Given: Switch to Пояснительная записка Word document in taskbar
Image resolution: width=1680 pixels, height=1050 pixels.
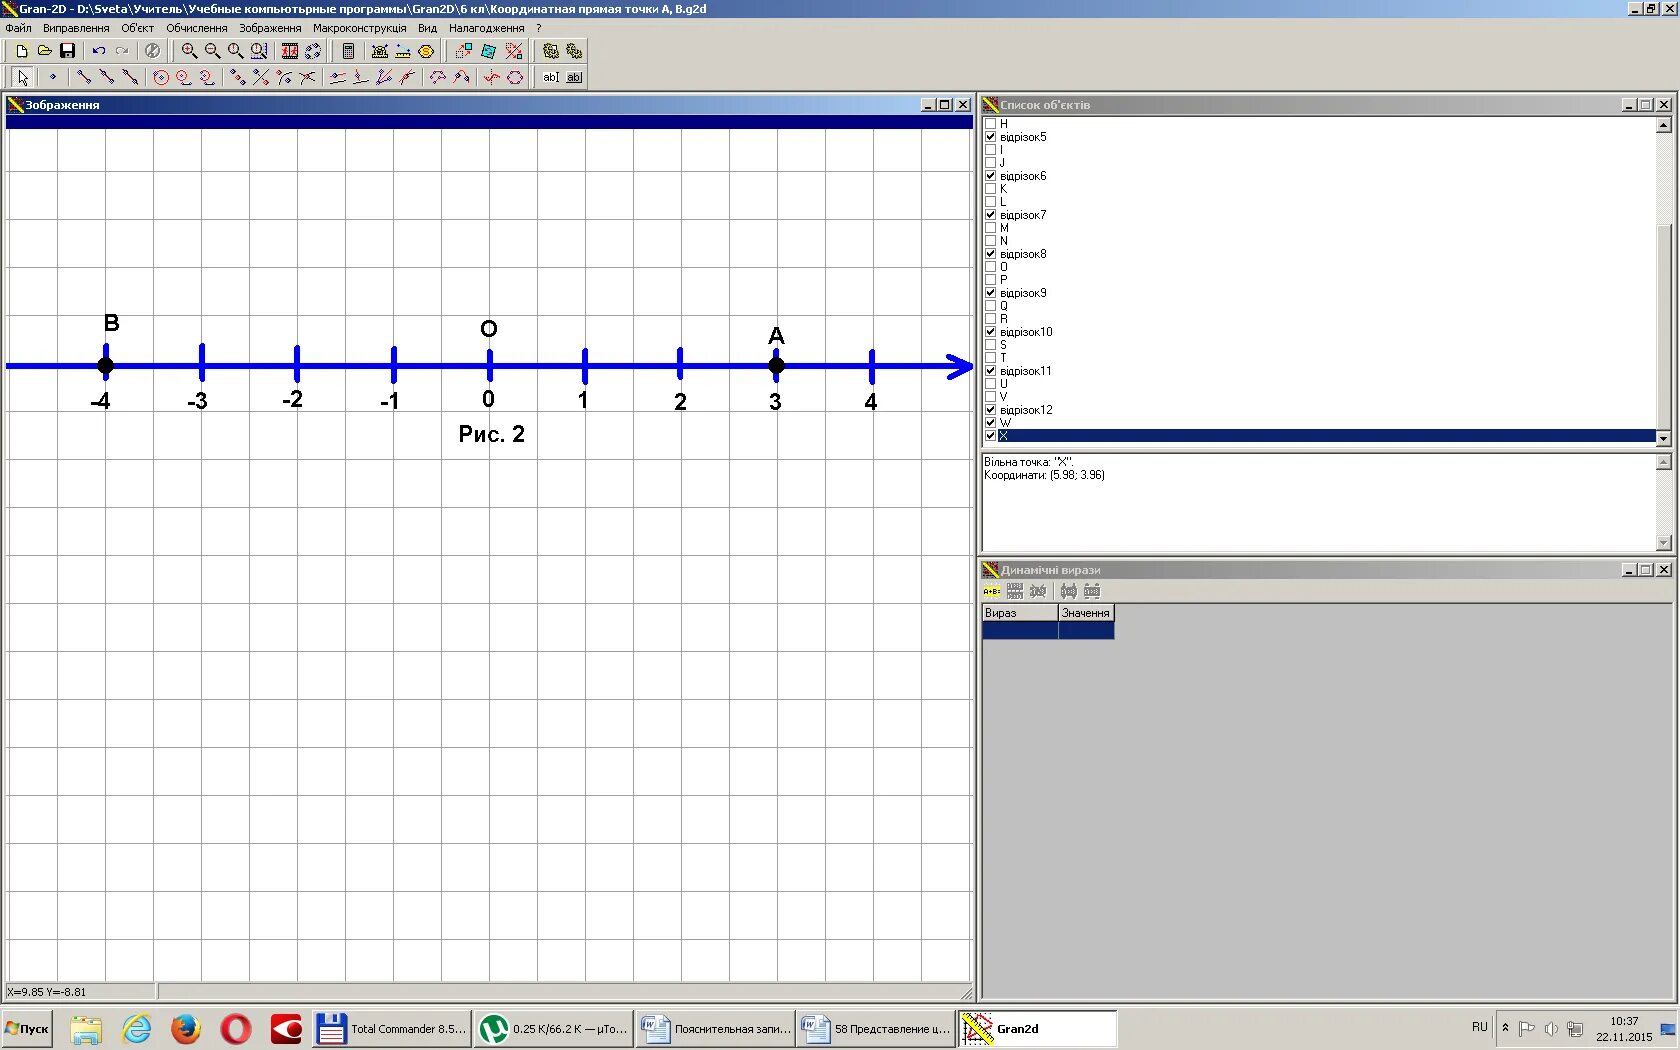Looking at the screenshot, I should tap(715, 1029).
